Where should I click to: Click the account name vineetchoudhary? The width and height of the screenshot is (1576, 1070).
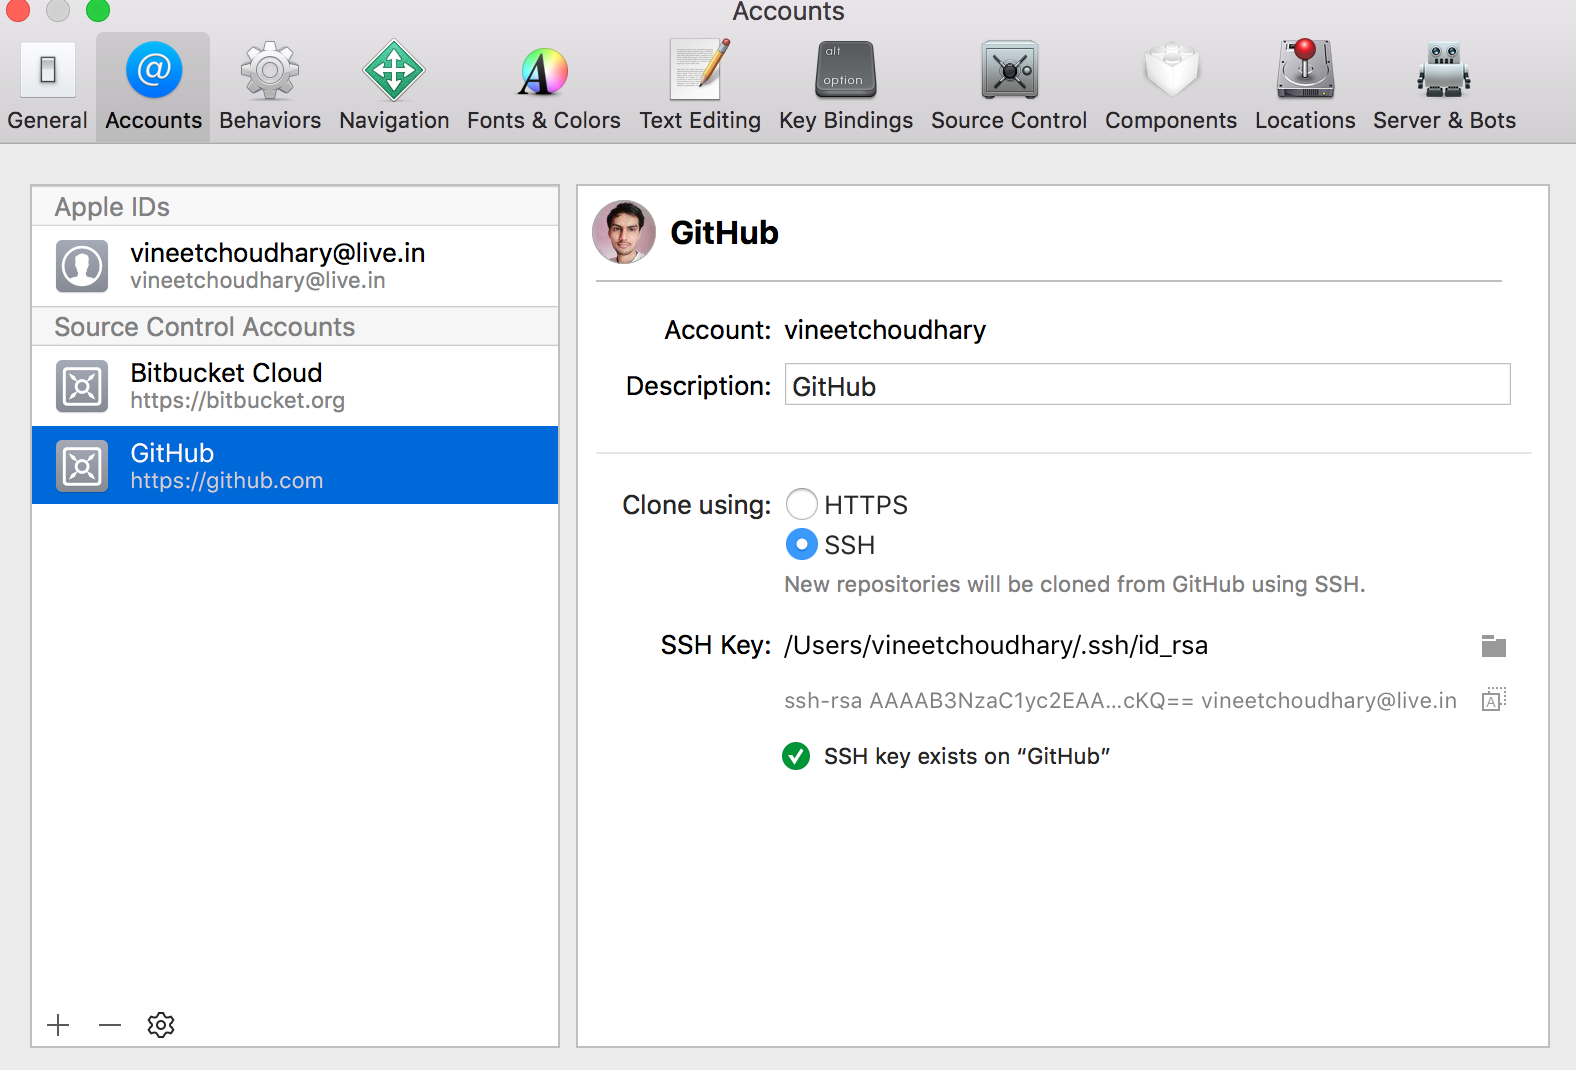(x=885, y=330)
